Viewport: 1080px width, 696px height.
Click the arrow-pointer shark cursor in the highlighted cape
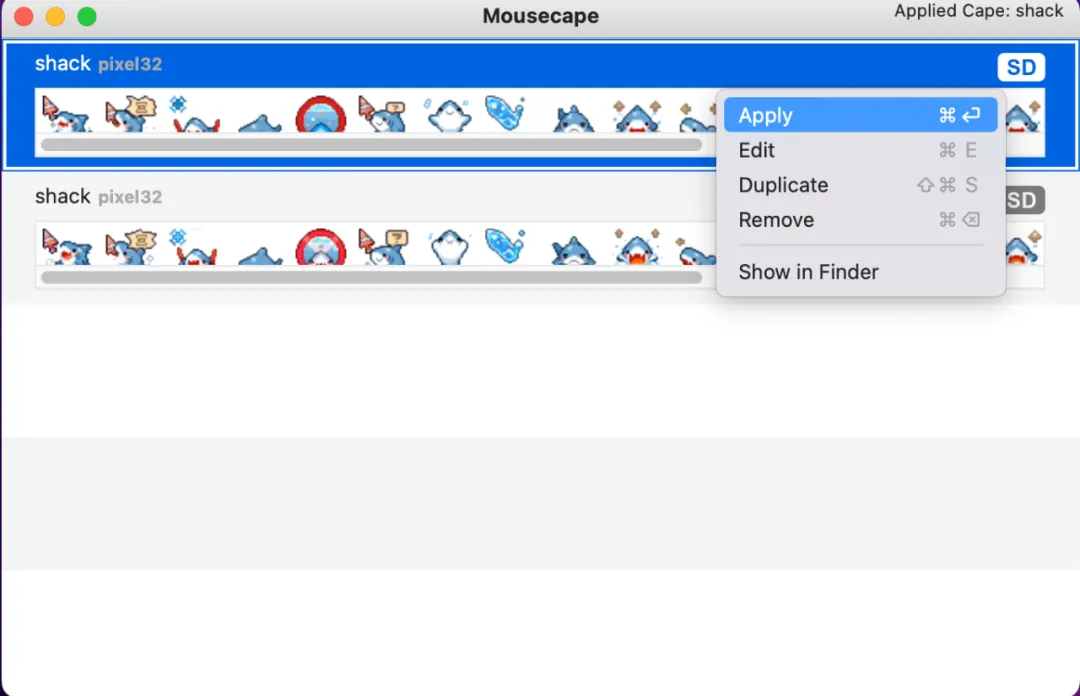pos(65,114)
